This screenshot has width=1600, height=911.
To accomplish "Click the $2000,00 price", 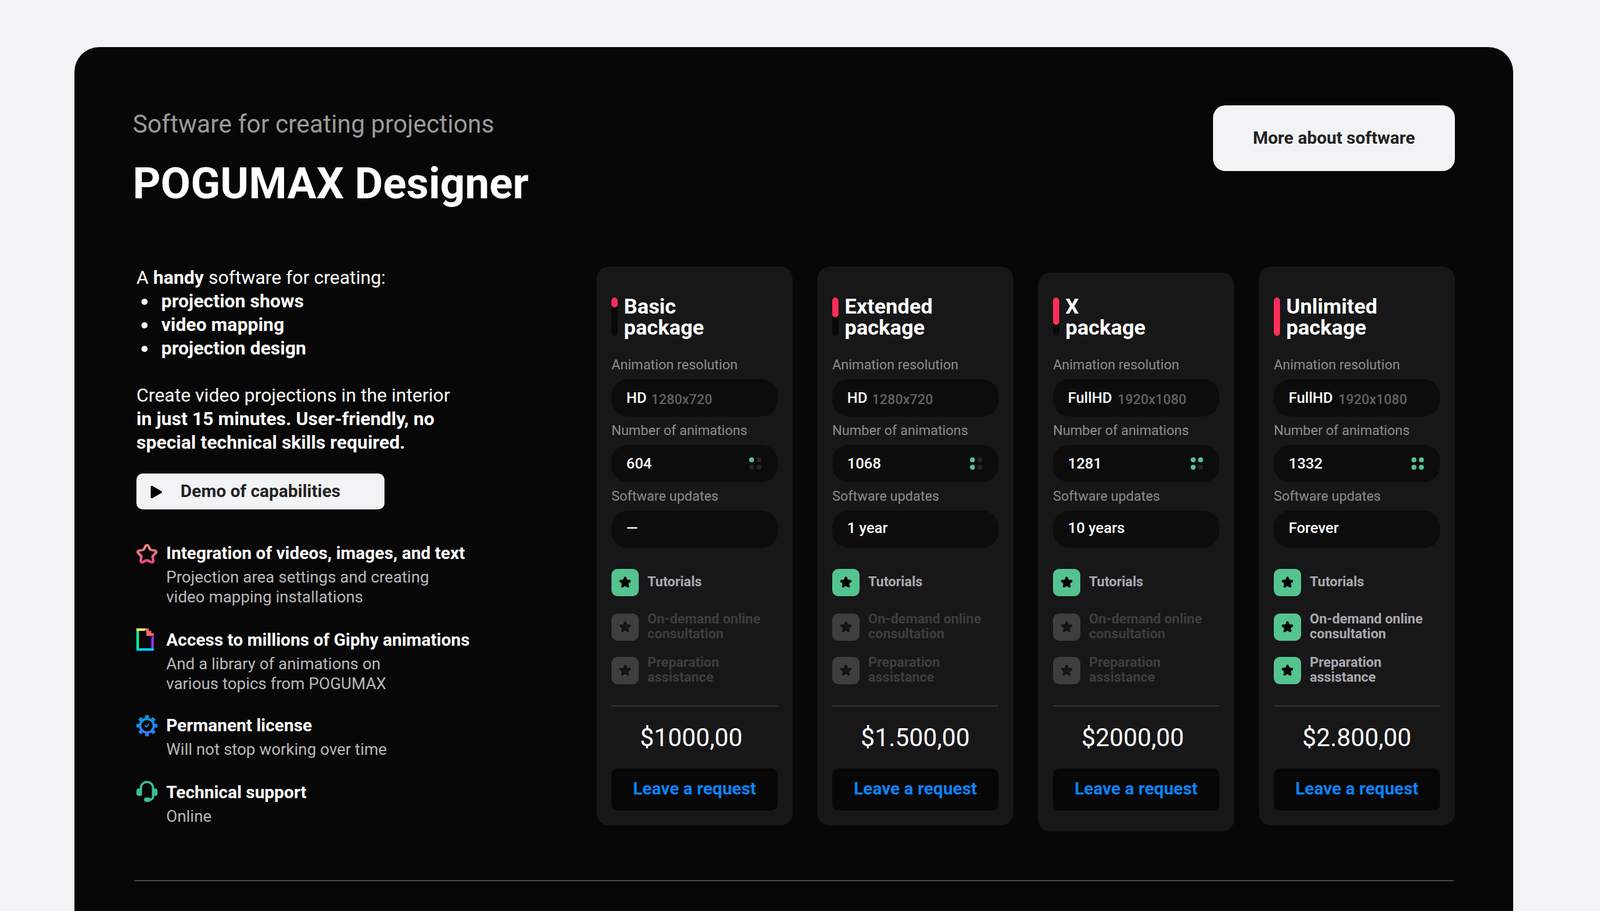I will coord(1132,738).
